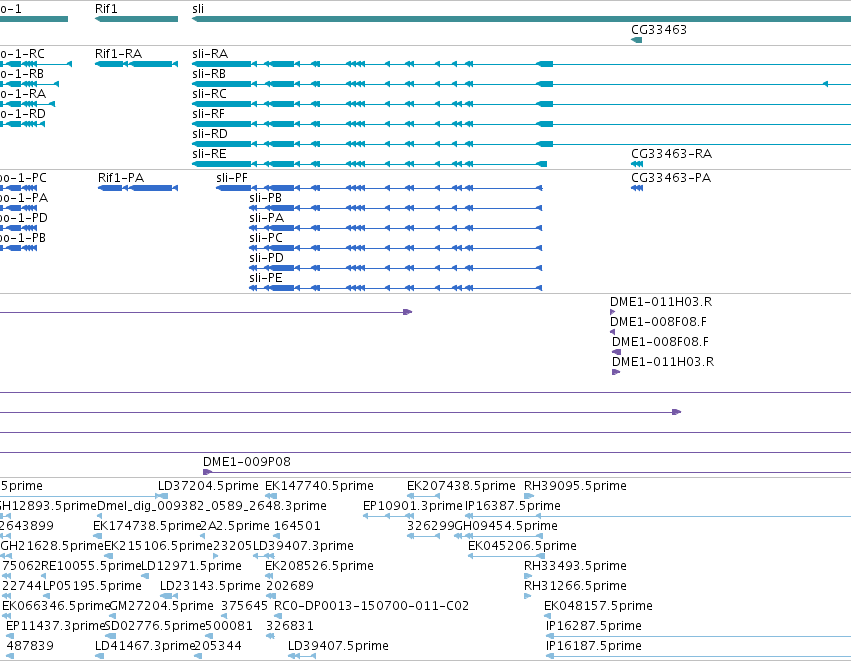Click EST label EK045206.5prime

522,546
